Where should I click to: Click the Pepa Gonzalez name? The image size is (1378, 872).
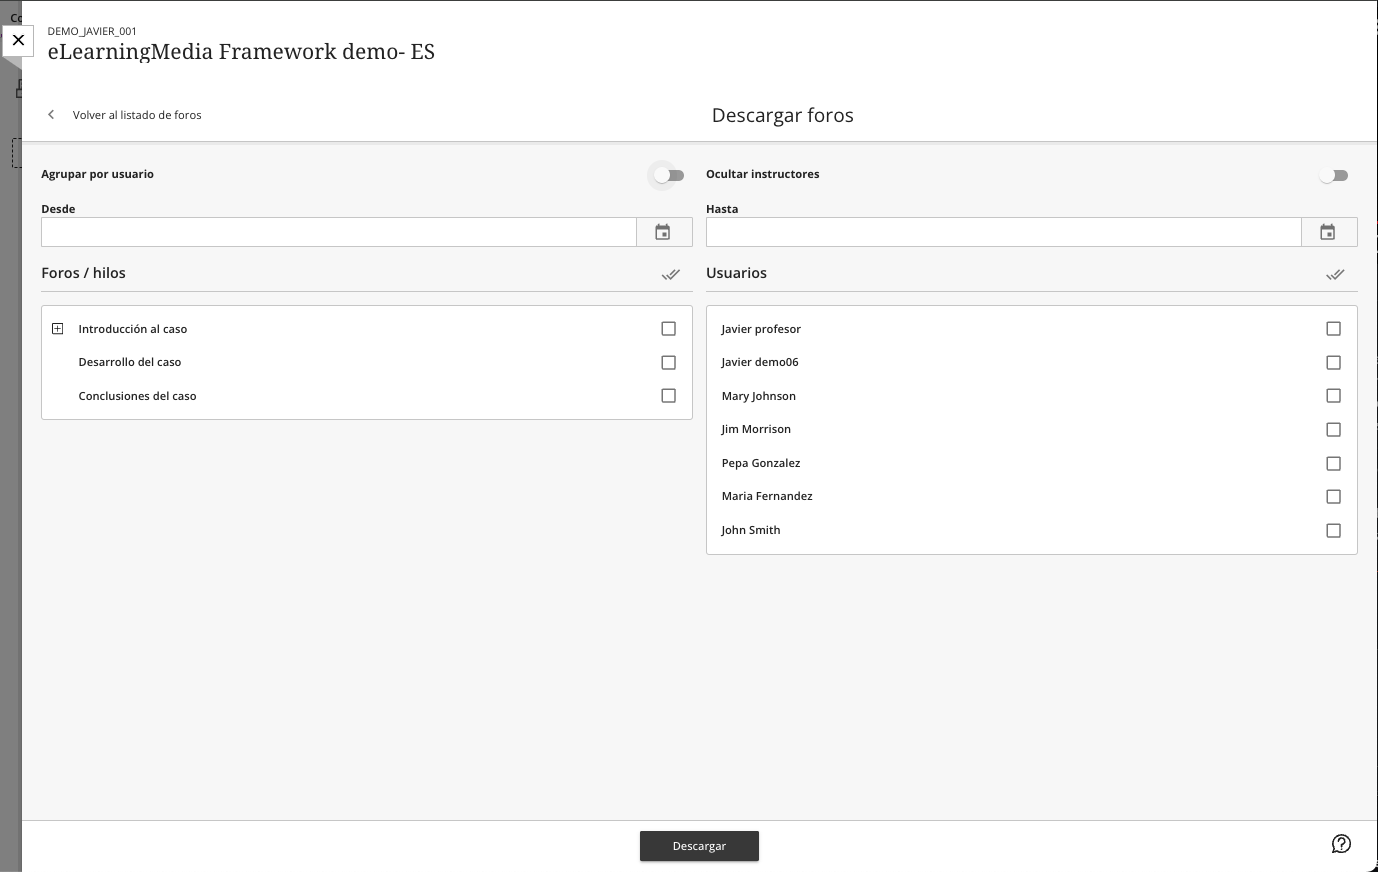click(761, 463)
